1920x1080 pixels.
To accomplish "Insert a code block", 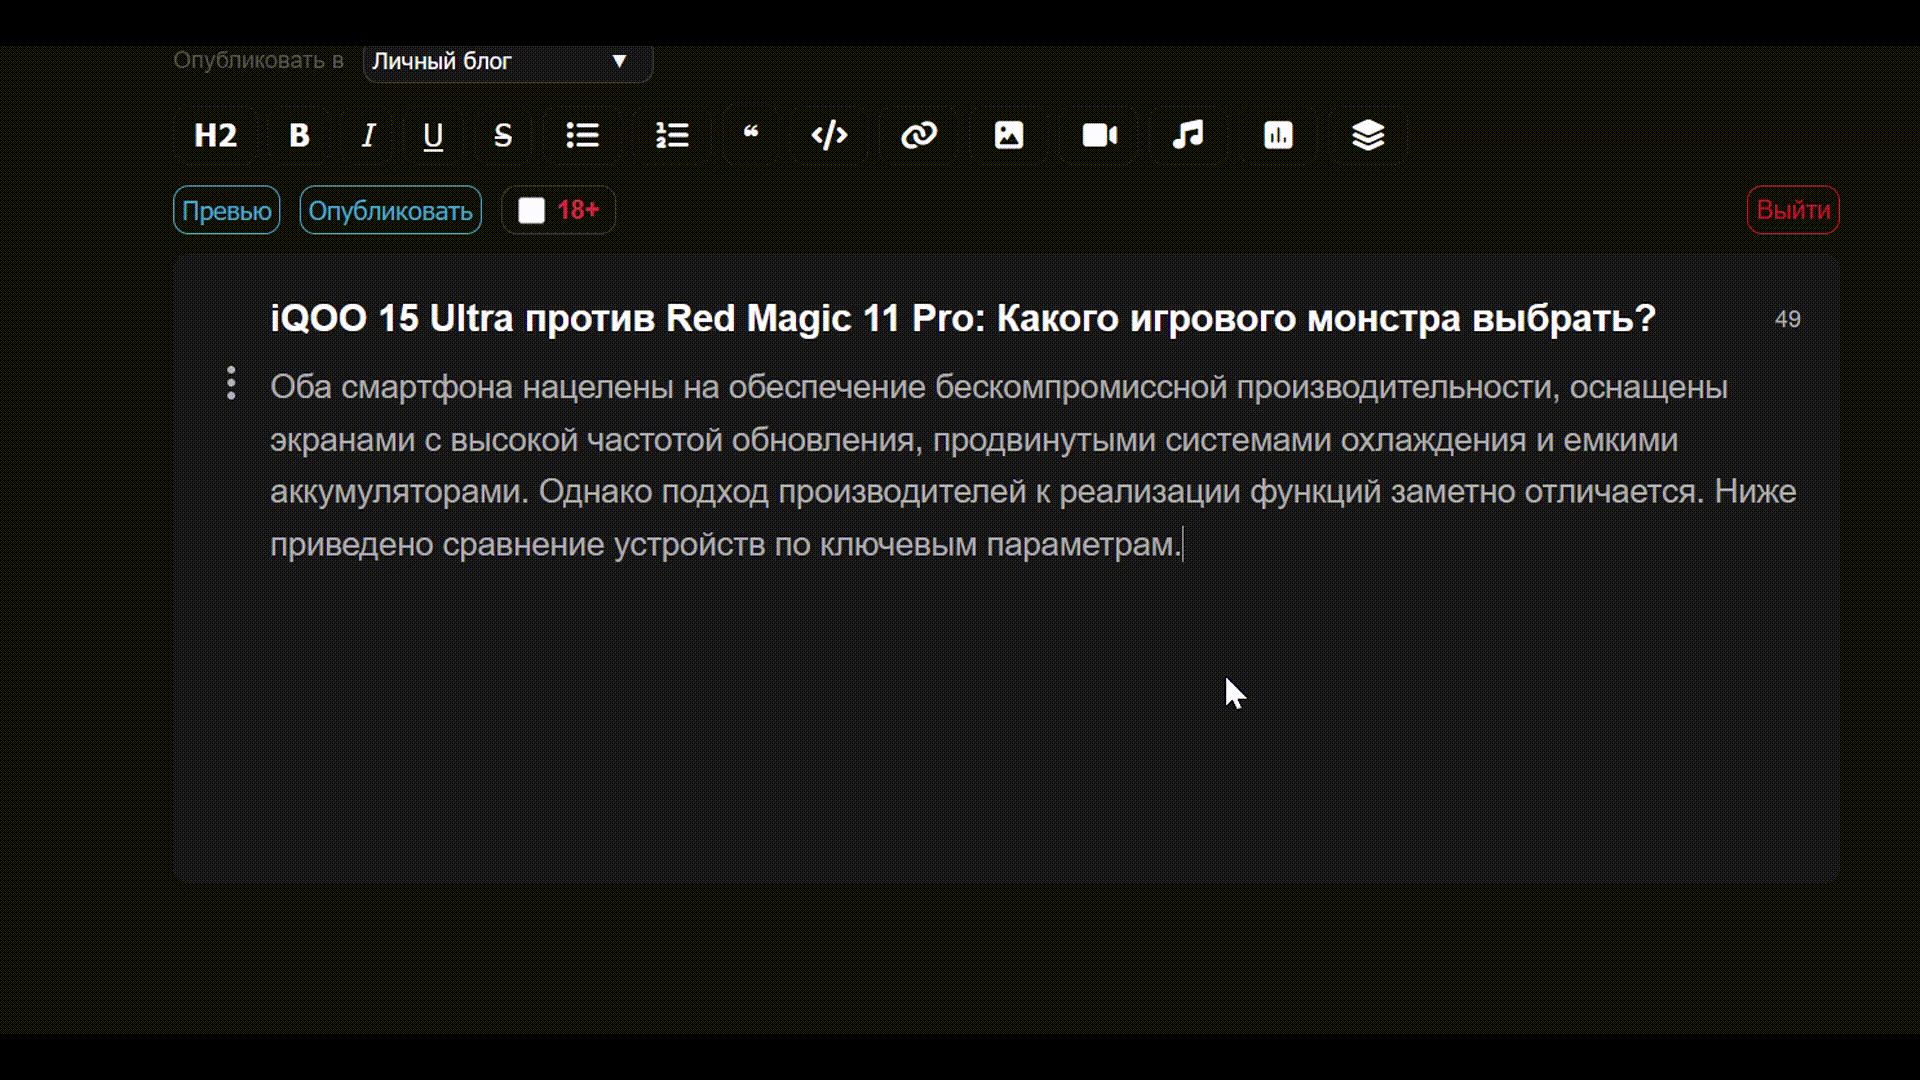I will [829, 135].
